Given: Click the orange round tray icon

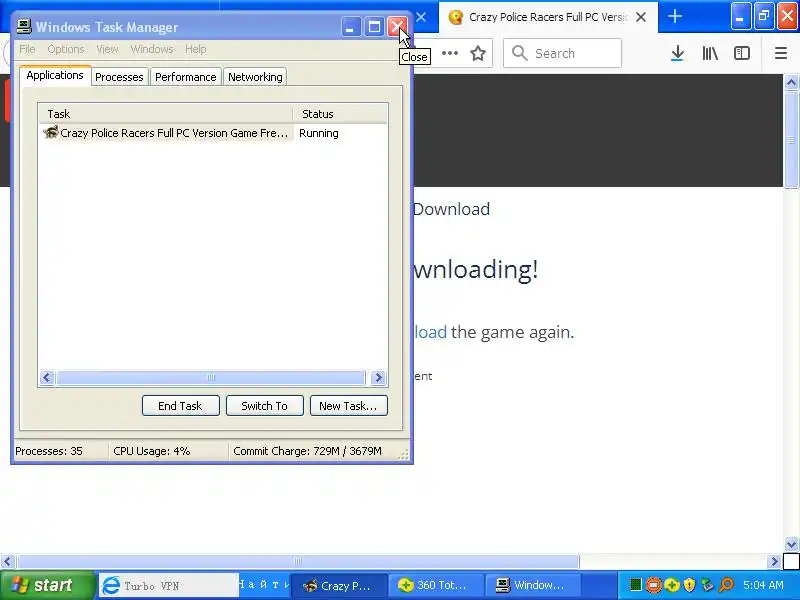Looking at the screenshot, I should [654, 585].
